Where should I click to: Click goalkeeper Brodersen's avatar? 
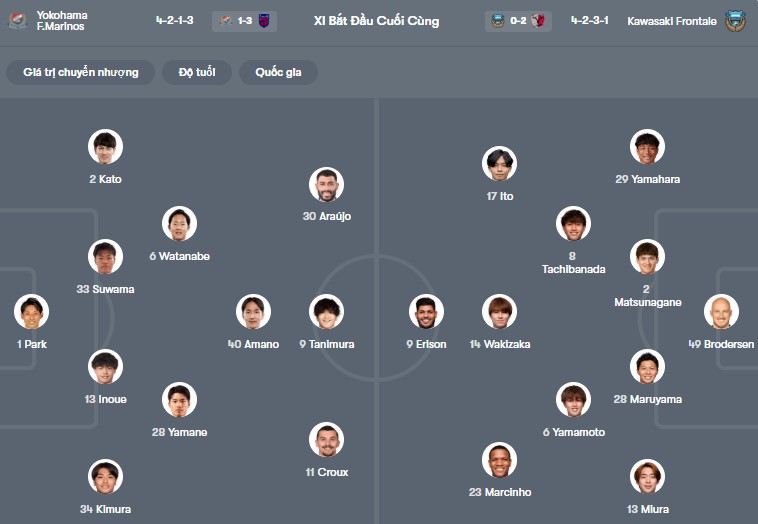click(x=721, y=312)
